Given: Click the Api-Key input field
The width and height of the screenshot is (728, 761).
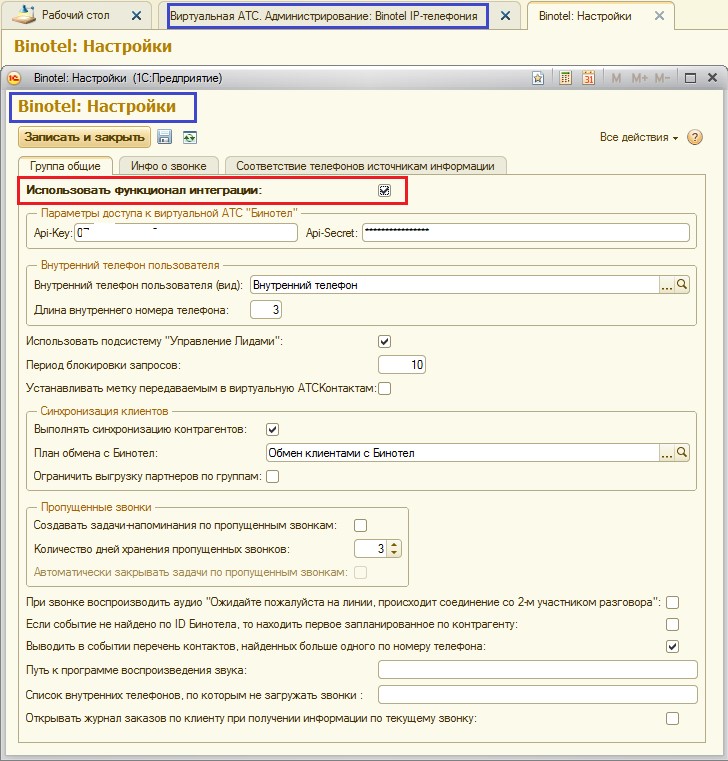Looking at the screenshot, I should (185, 232).
